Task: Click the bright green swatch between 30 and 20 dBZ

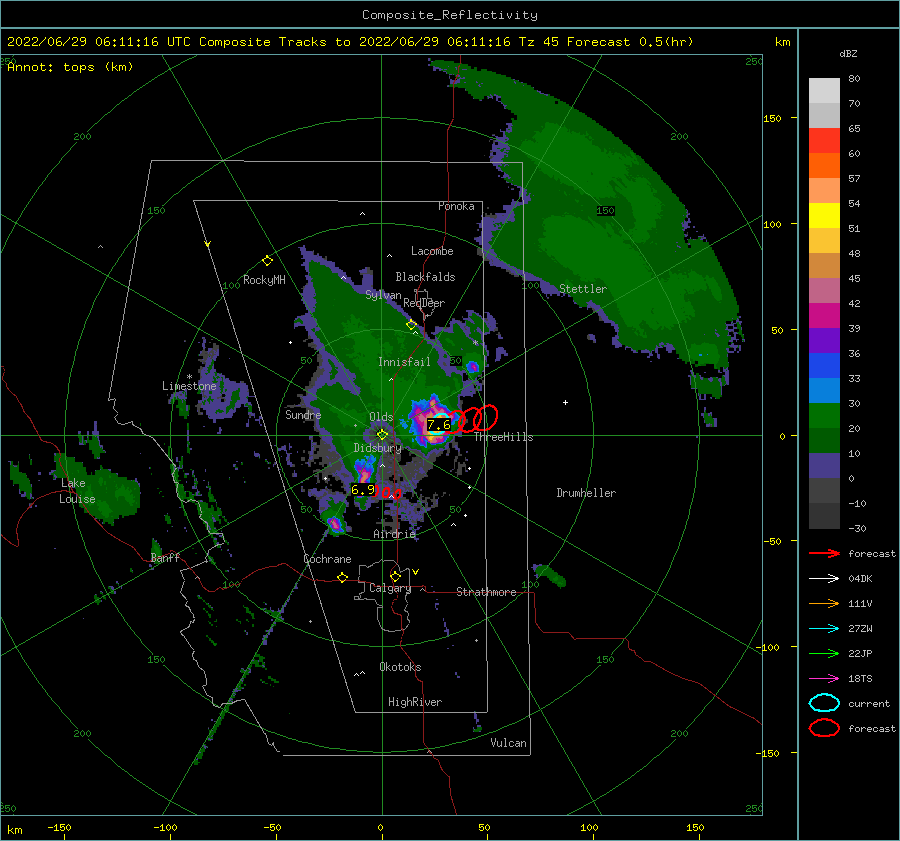Action: click(x=824, y=416)
